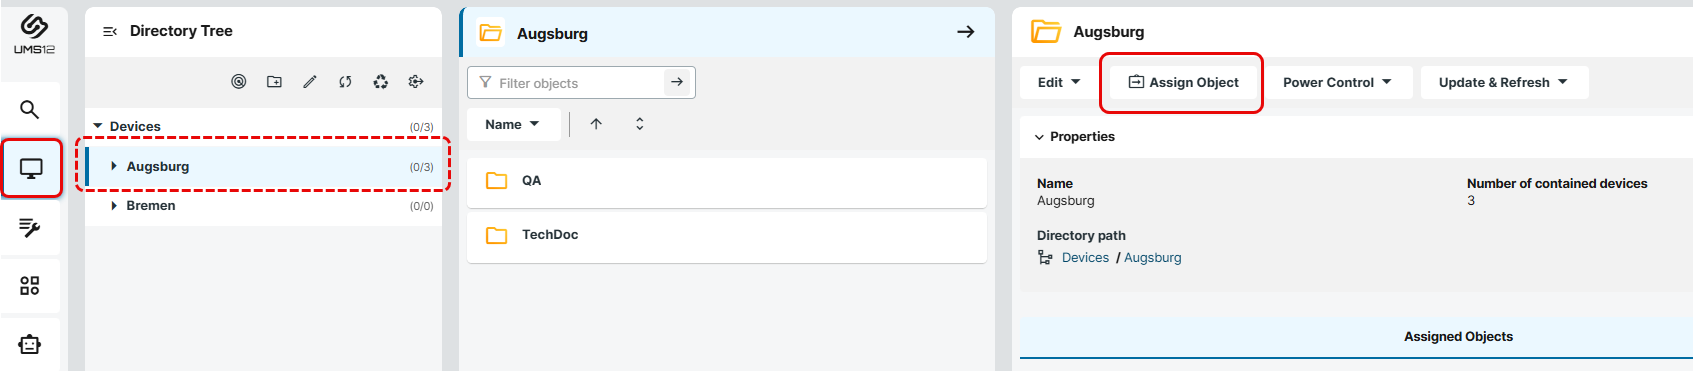Open the Power Control menu
This screenshot has height=371, width=1693.
(x=1337, y=82)
